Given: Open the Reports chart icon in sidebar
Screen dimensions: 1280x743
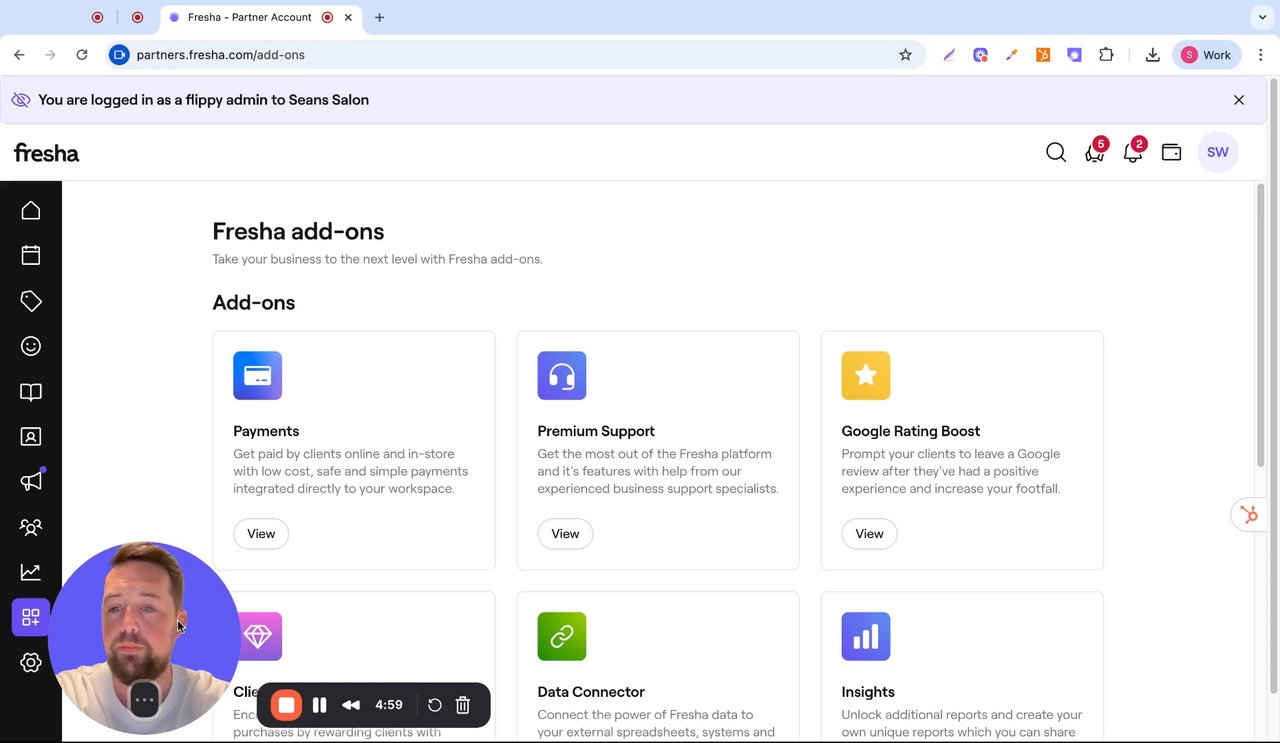Looking at the screenshot, I should pyautogui.click(x=31, y=572).
